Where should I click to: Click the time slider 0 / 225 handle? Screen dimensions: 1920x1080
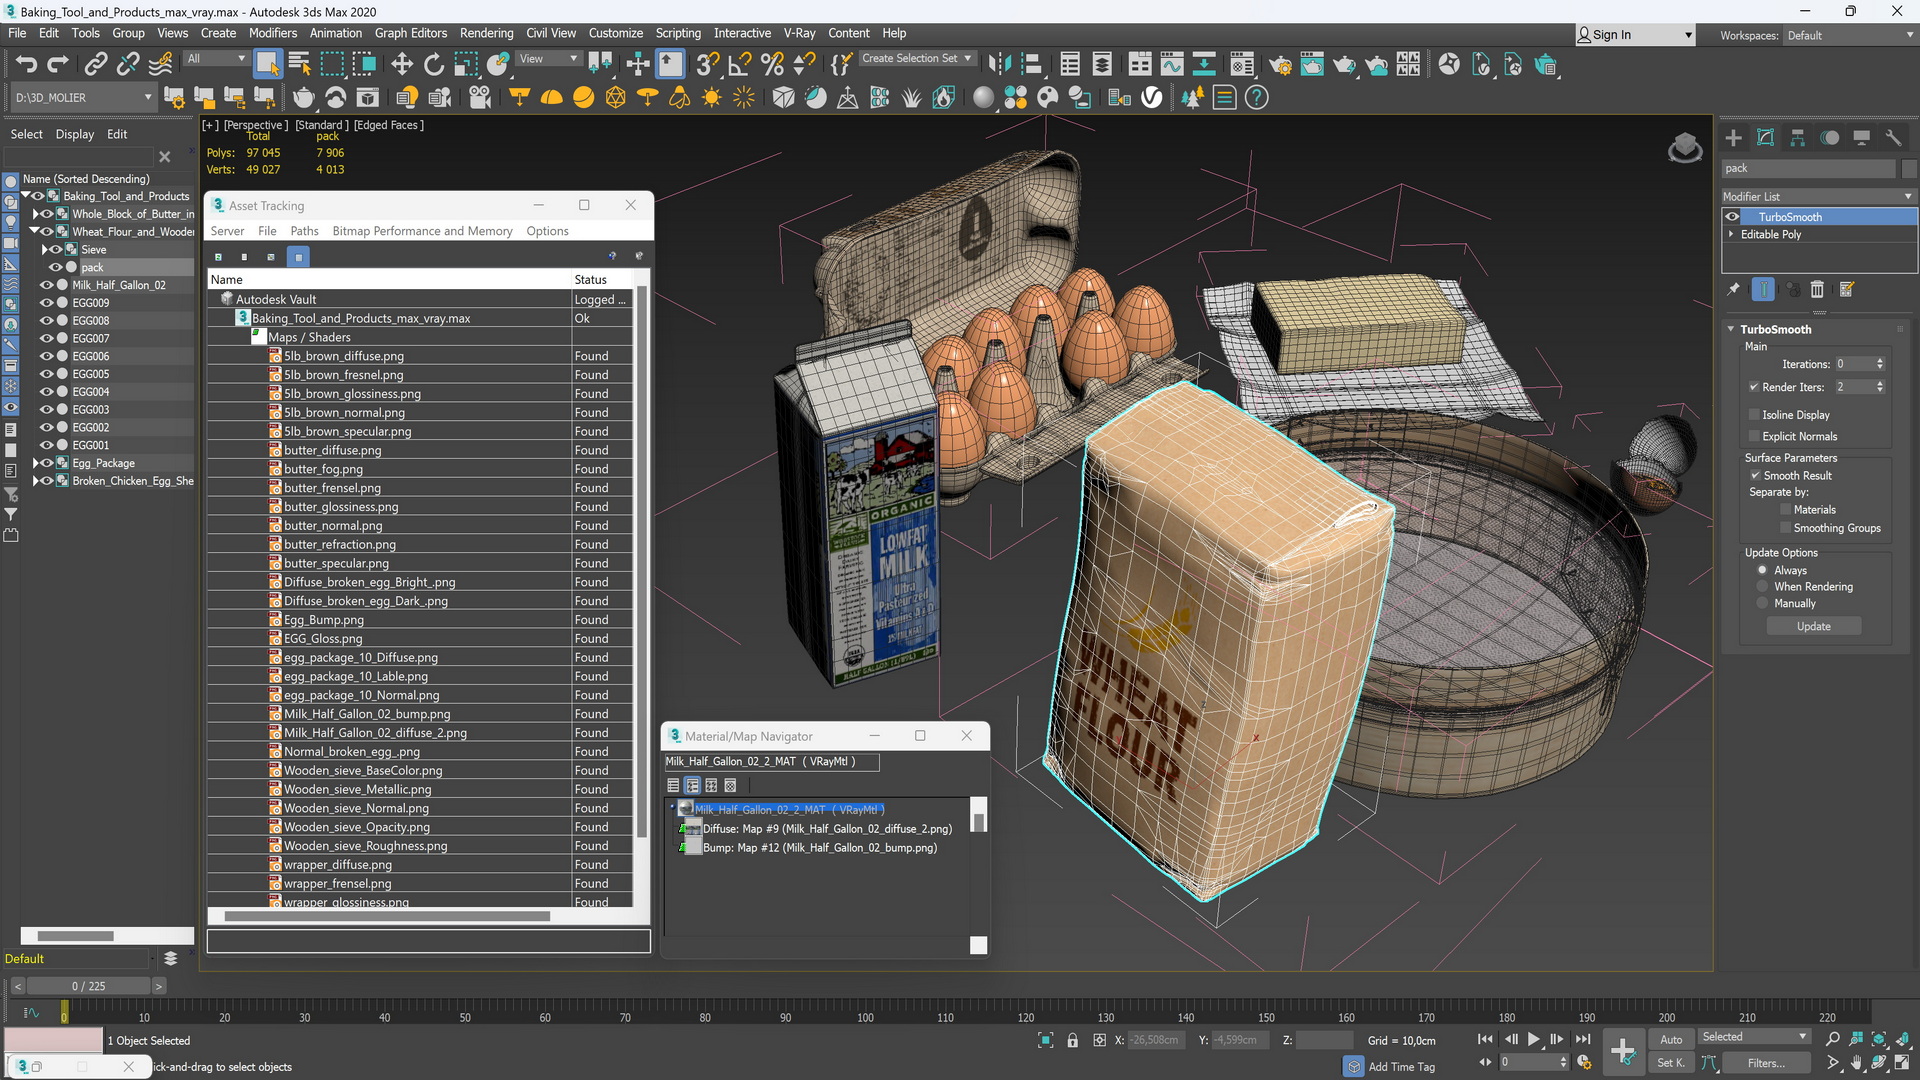[x=89, y=986]
